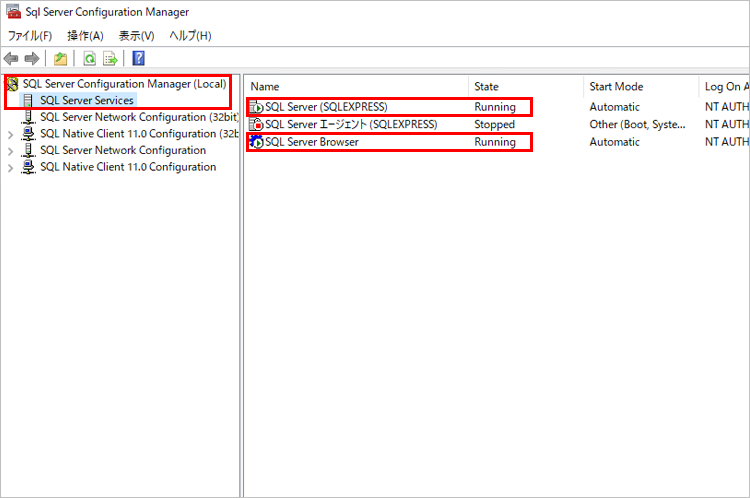
Task: Select the SQL Server (SQLEXPRESS) service name
Action: click(x=326, y=107)
